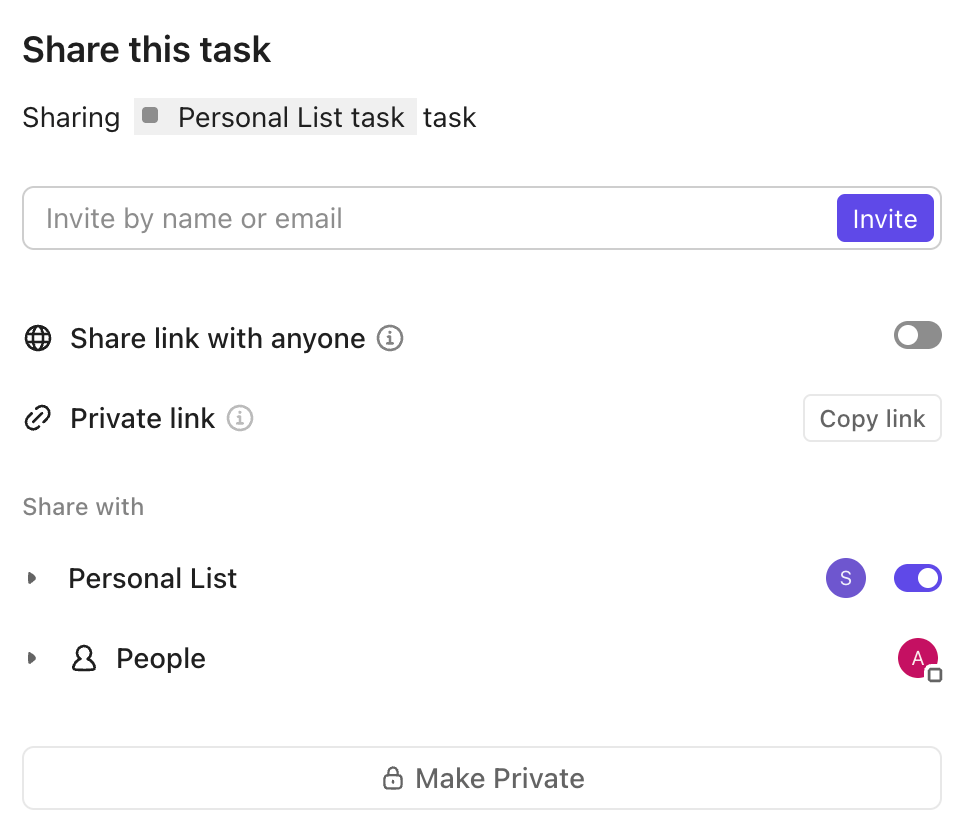
Task: Copy the private link
Action: pos(872,418)
